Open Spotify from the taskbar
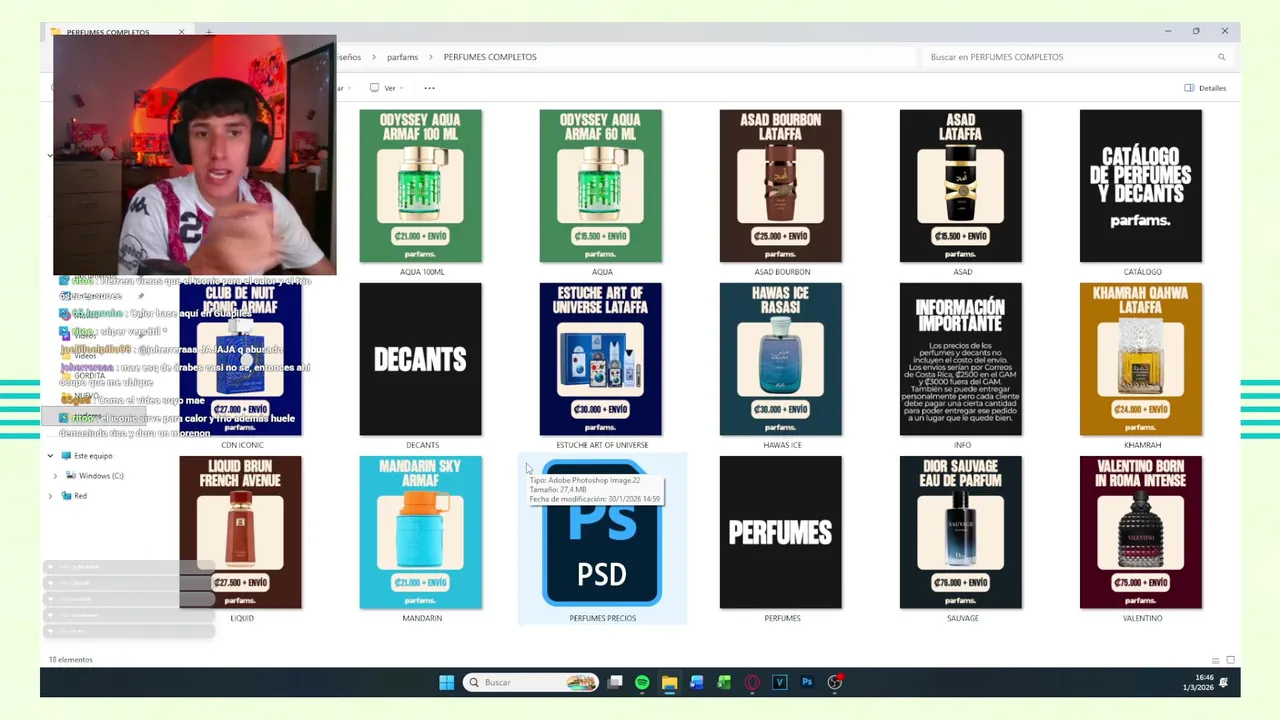 pos(642,682)
